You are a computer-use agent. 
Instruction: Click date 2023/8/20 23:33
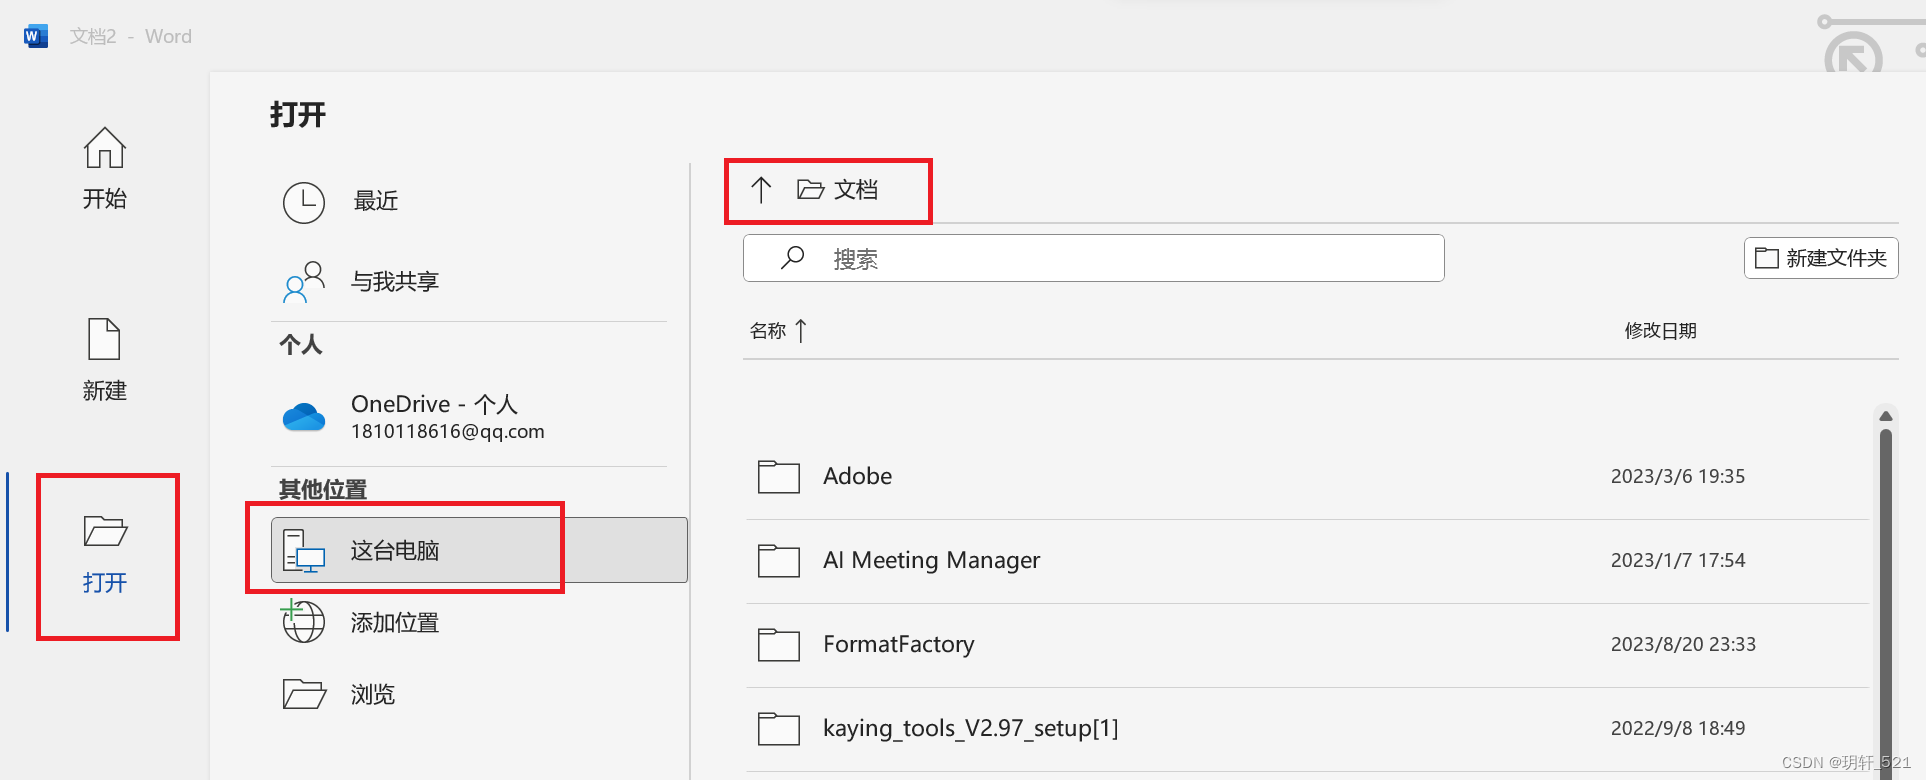click(x=1683, y=645)
